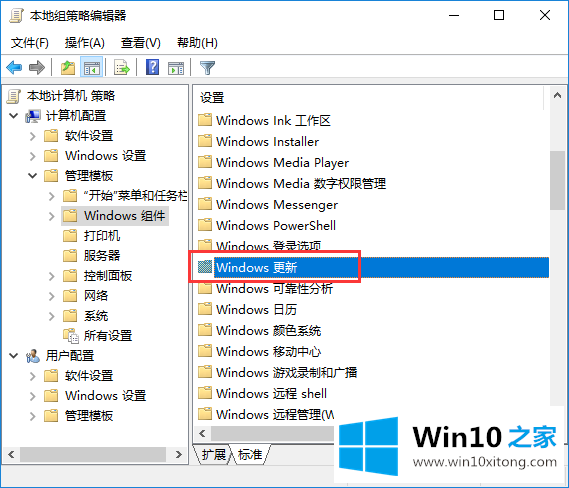
Task: Collapse 管理模板 under 计算机配置
Action: 33,176
